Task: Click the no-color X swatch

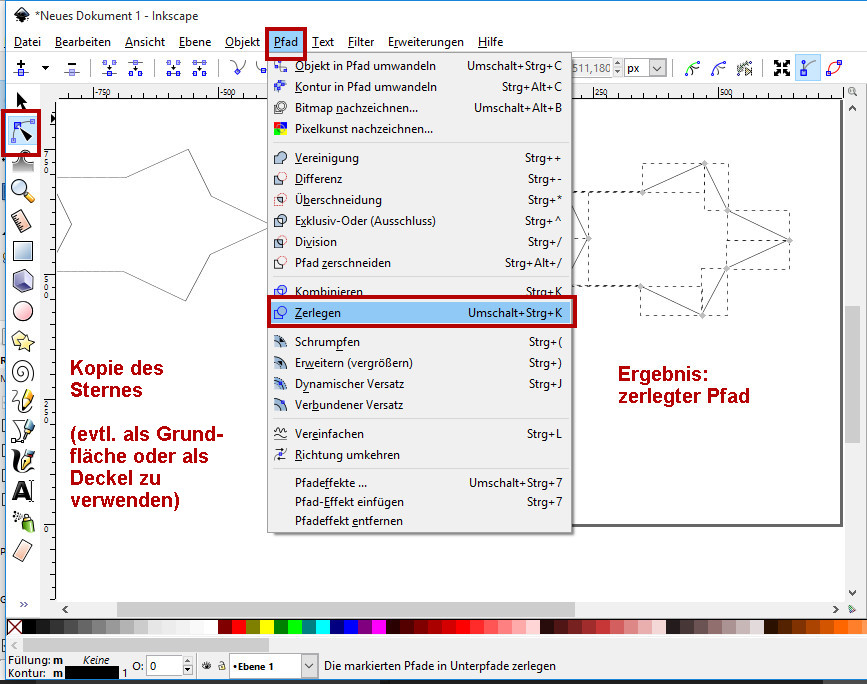Action: pyautogui.click(x=15, y=626)
